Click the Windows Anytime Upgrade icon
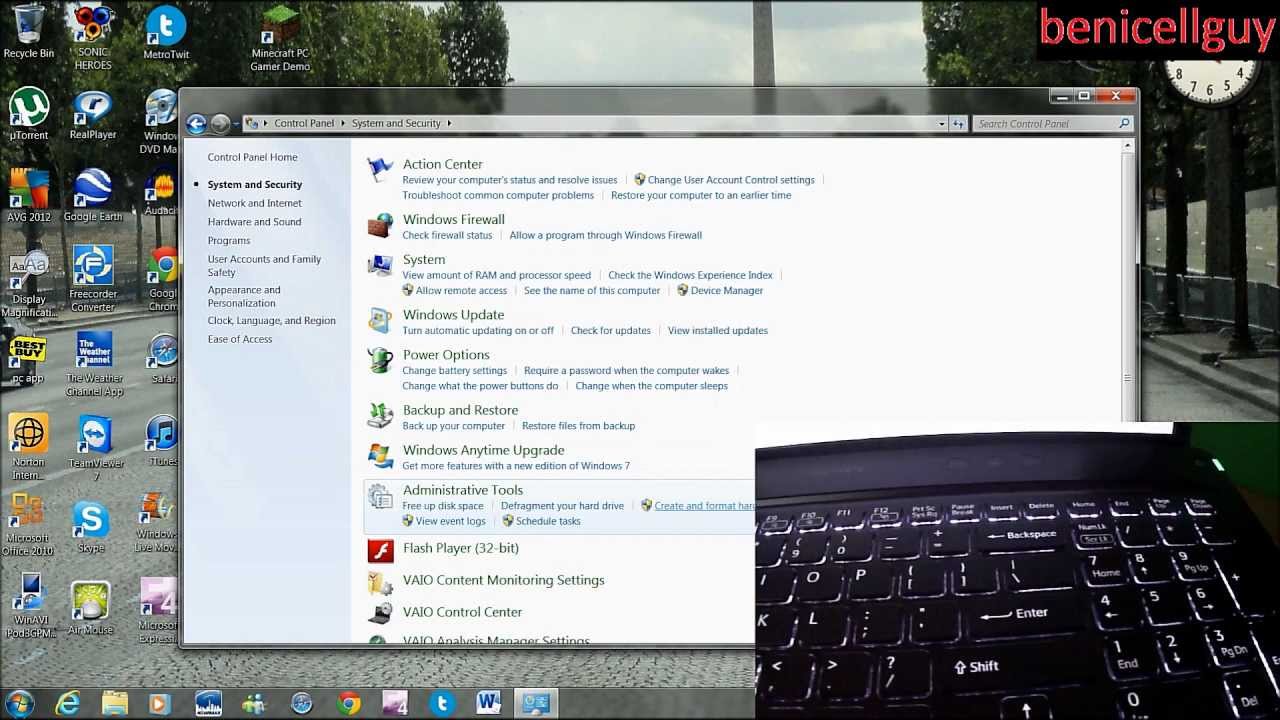Screen dimensions: 1280x720 point(380,456)
